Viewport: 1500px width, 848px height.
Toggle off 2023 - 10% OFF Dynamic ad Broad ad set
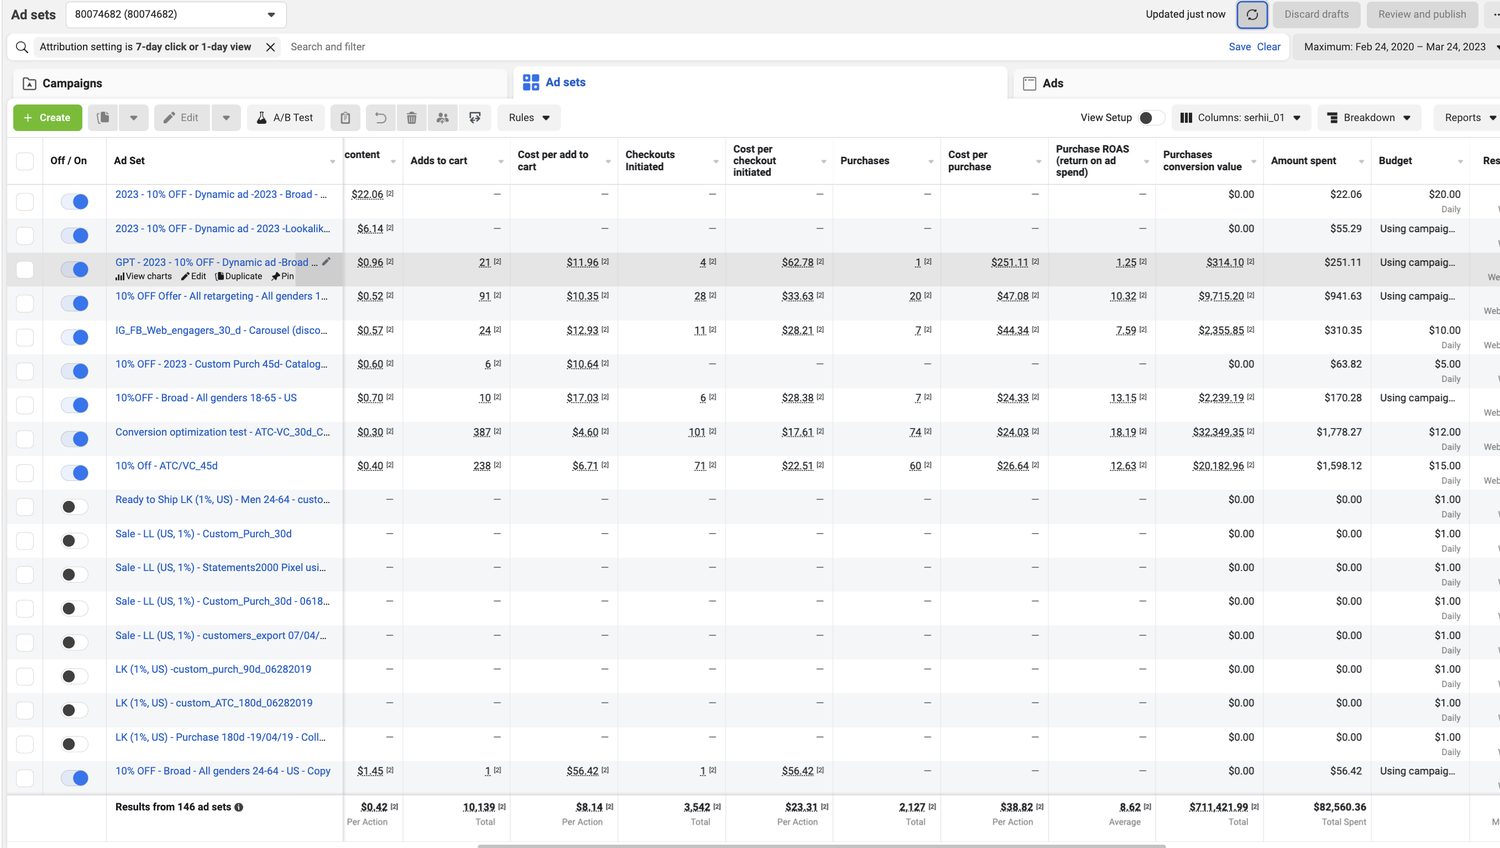click(x=75, y=202)
